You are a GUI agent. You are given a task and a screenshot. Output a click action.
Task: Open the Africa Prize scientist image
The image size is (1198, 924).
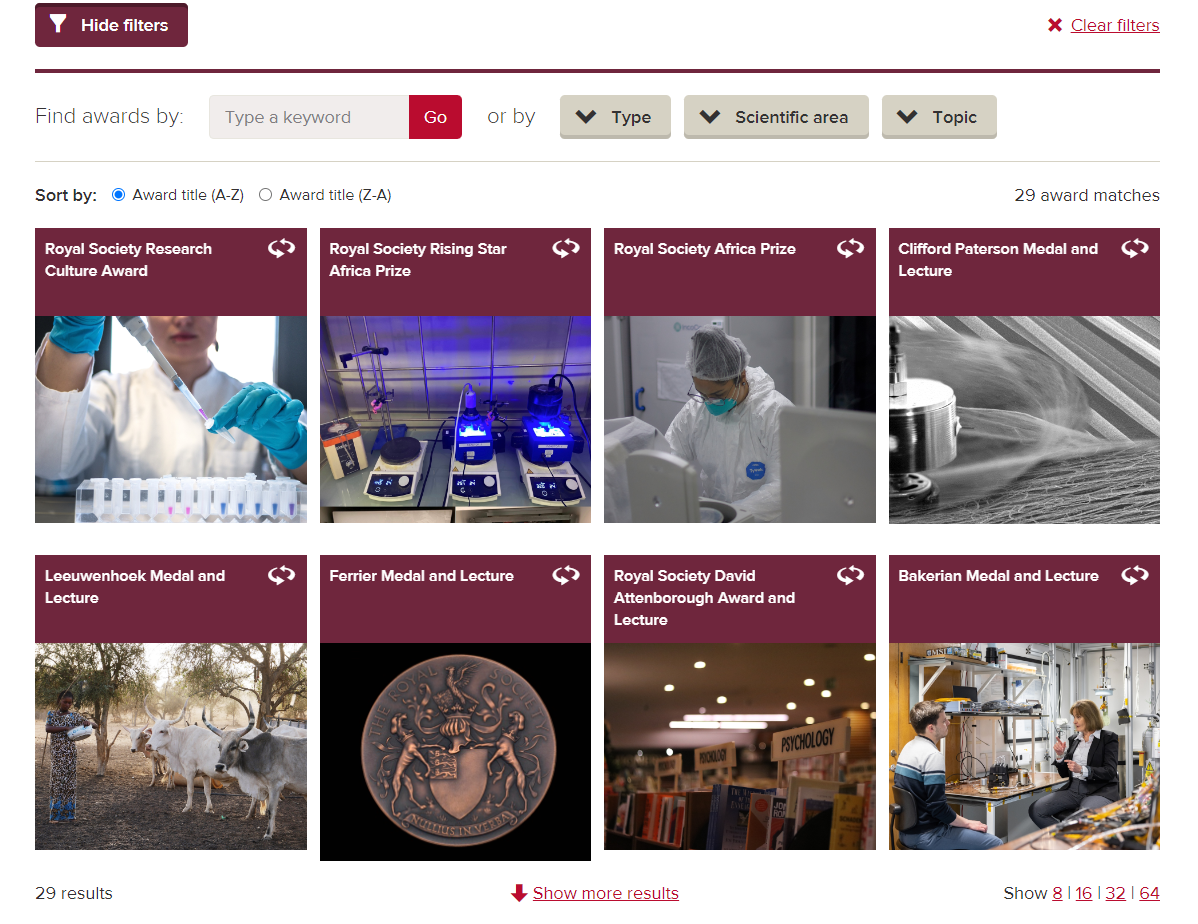[x=740, y=420]
